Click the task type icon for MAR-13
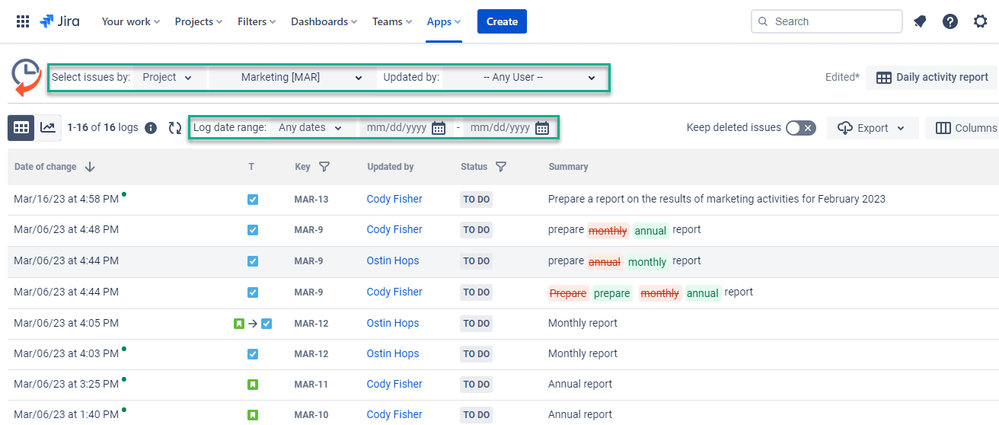This screenshot has height=425, width=999. [x=252, y=199]
